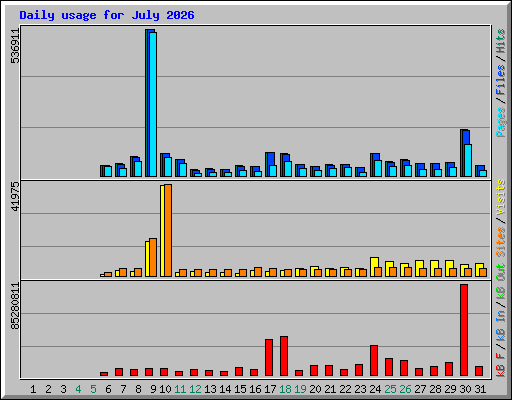Select the day 30 cyan pages bar
The height and width of the screenshot is (400, 512).
[x=468, y=160]
